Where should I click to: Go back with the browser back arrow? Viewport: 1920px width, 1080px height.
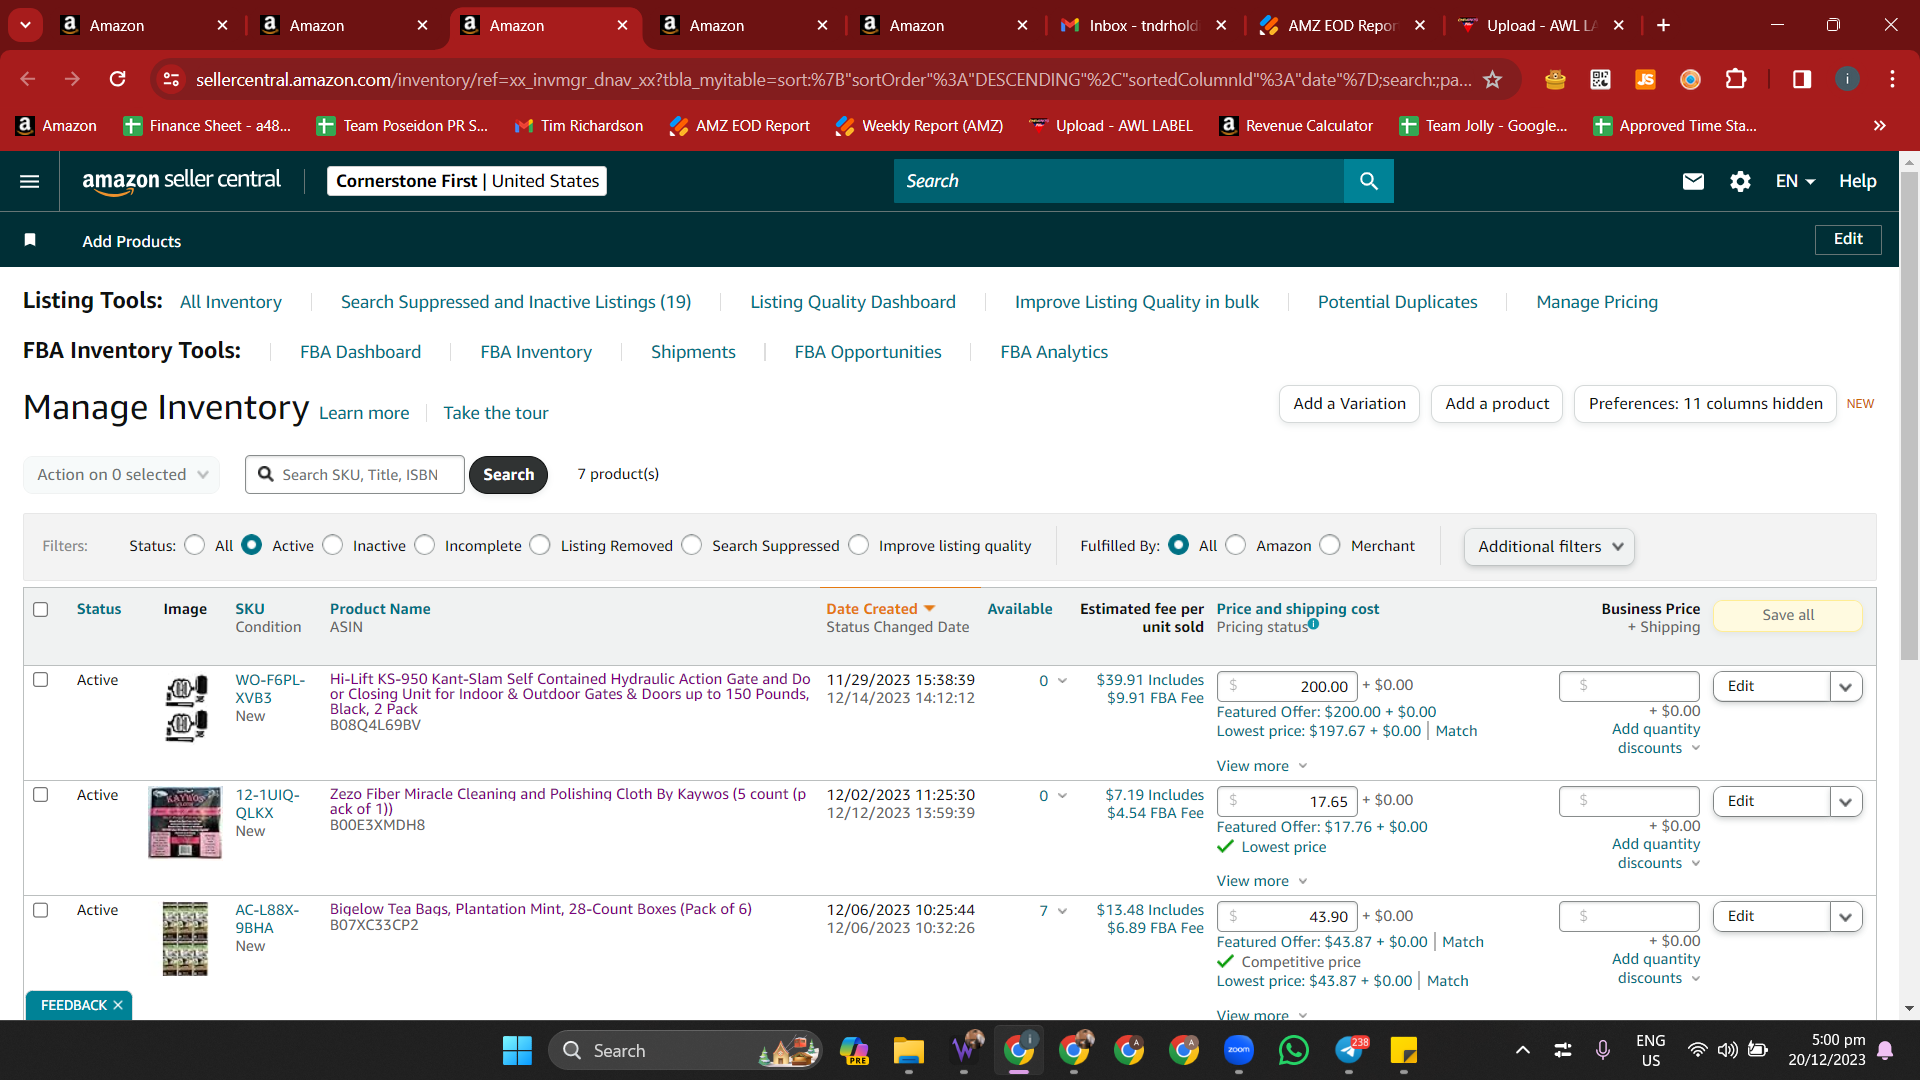click(x=28, y=79)
